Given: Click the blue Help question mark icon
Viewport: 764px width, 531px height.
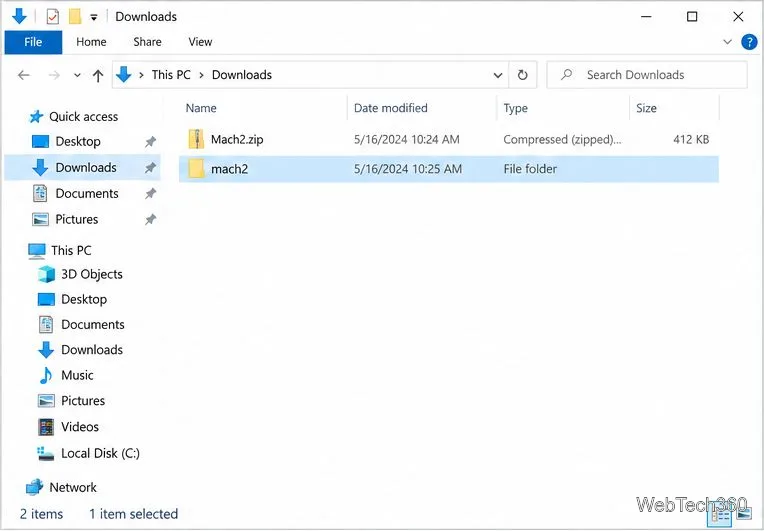Looking at the screenshot, I should pos(749,42).
